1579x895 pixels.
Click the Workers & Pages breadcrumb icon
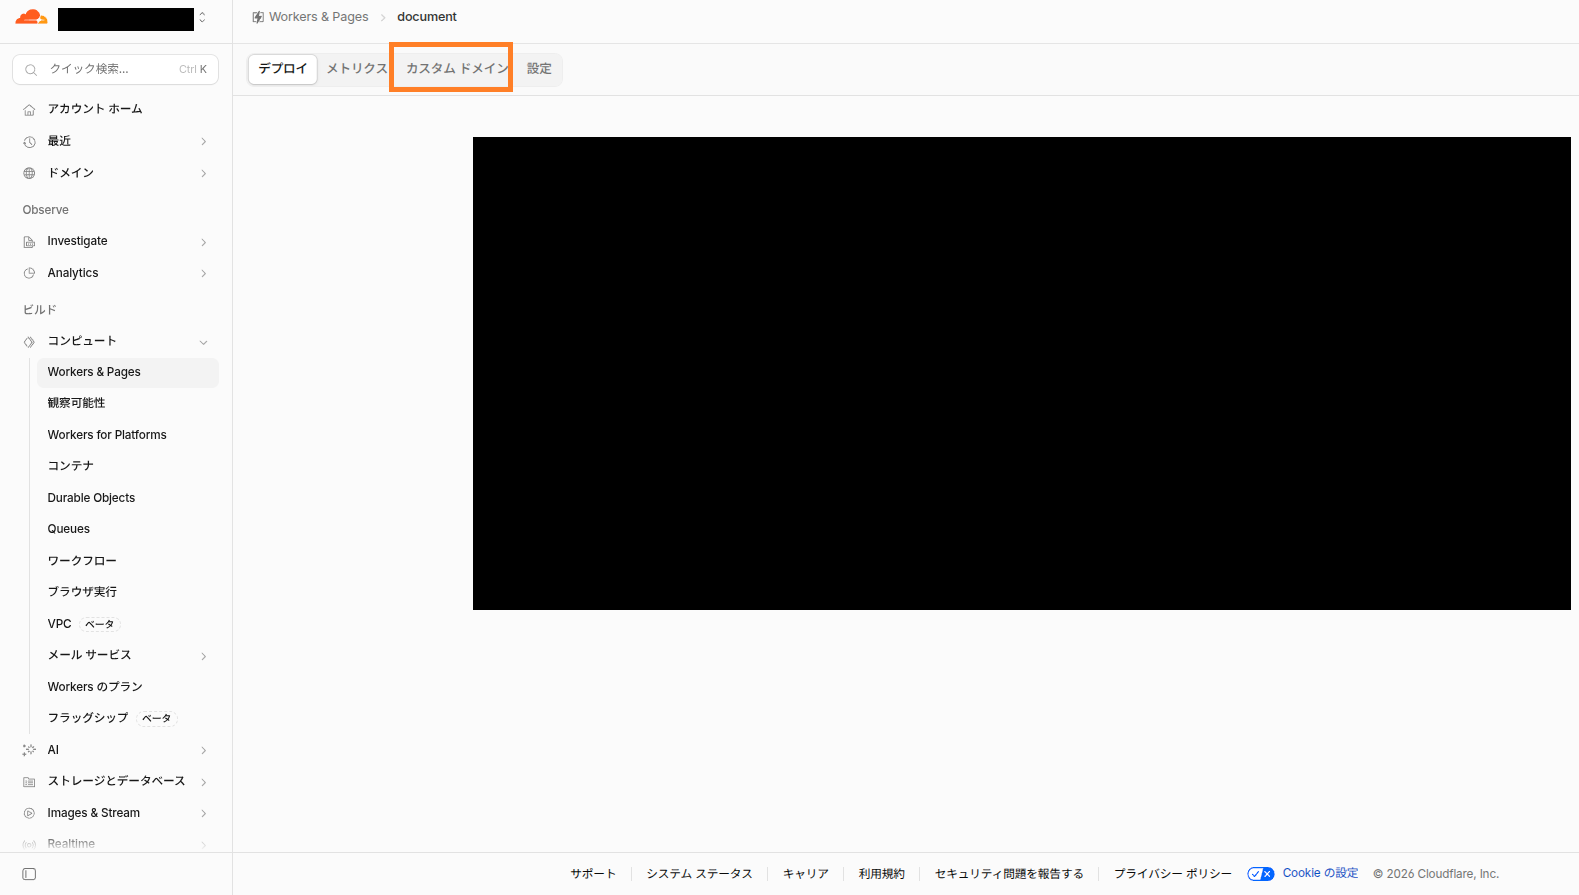pyautogui.click(x=258, y=17)
